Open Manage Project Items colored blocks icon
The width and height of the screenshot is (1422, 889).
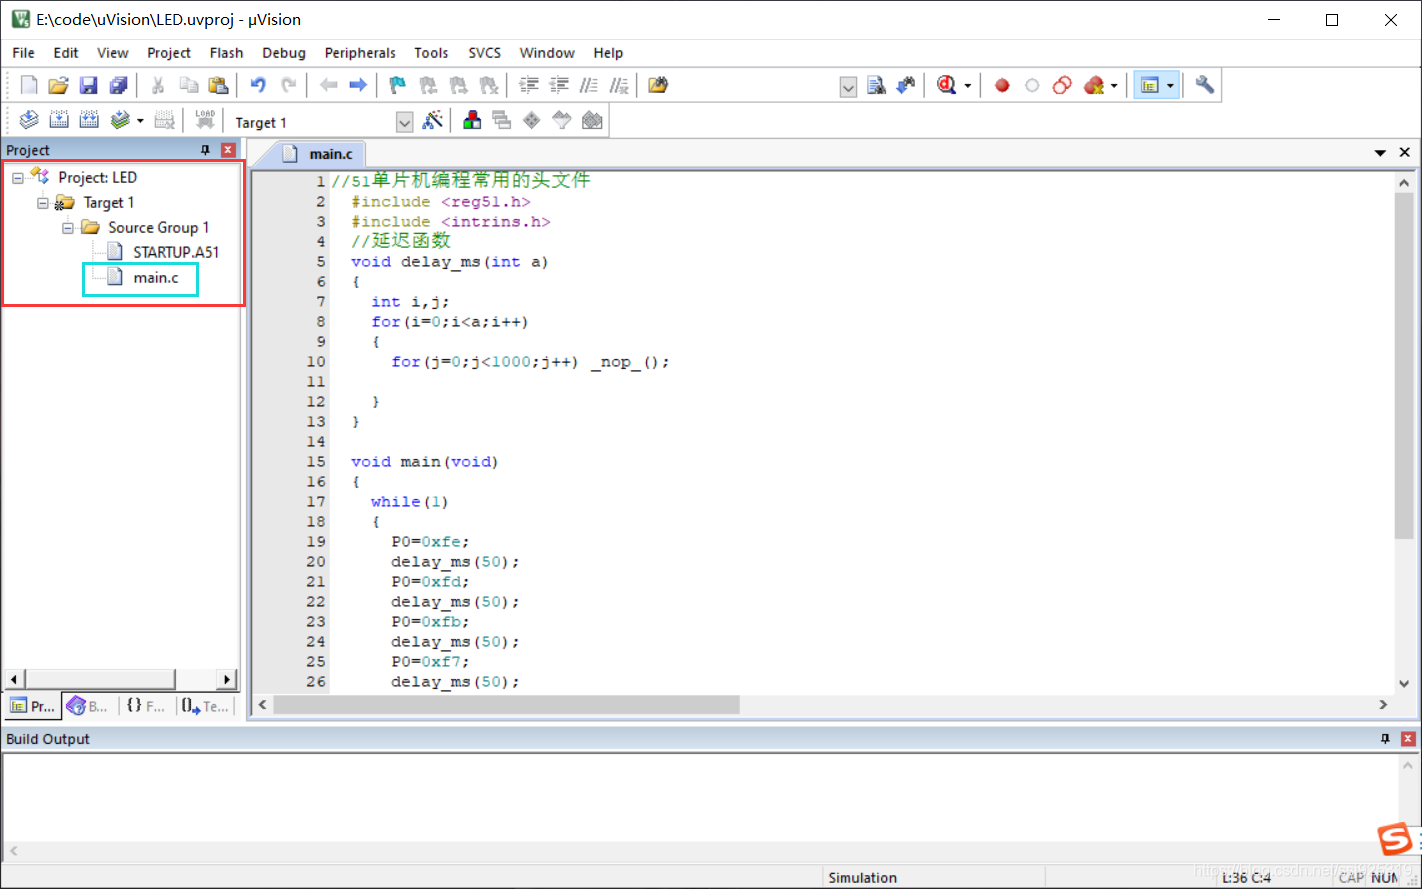point(472,121)
